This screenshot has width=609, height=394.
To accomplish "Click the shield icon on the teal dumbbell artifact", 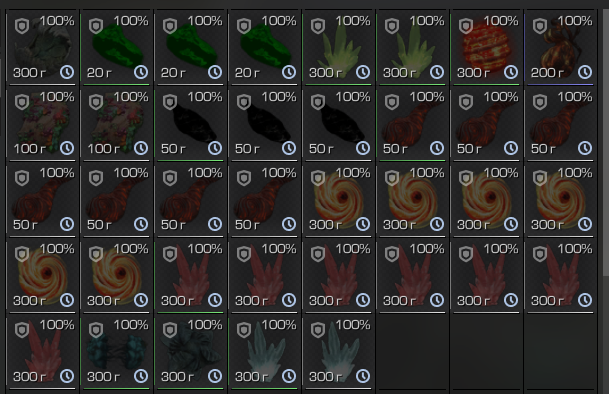I will coord(96,331).
